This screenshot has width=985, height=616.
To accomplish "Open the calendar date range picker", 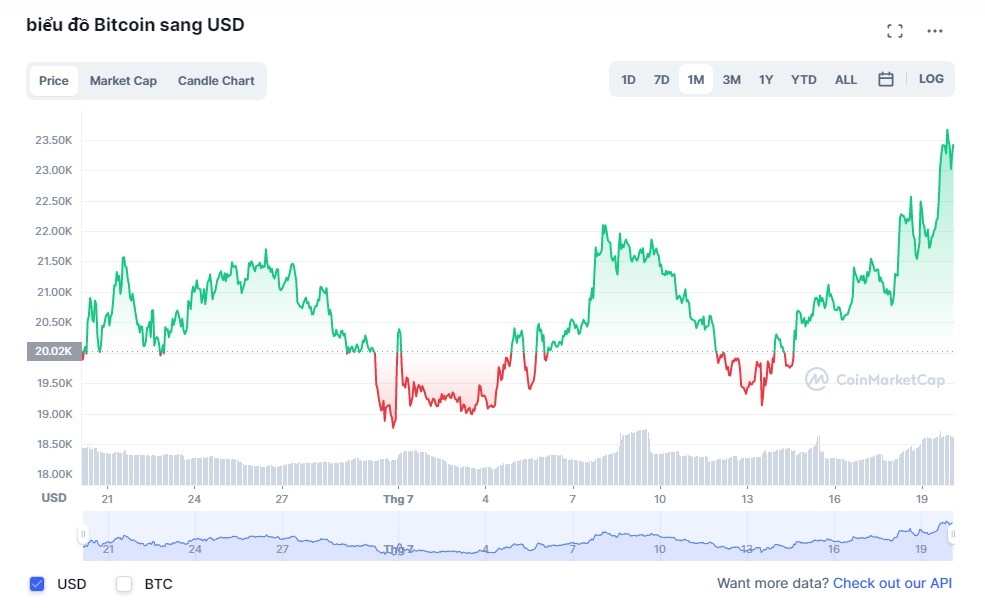I will pos(885,78).
